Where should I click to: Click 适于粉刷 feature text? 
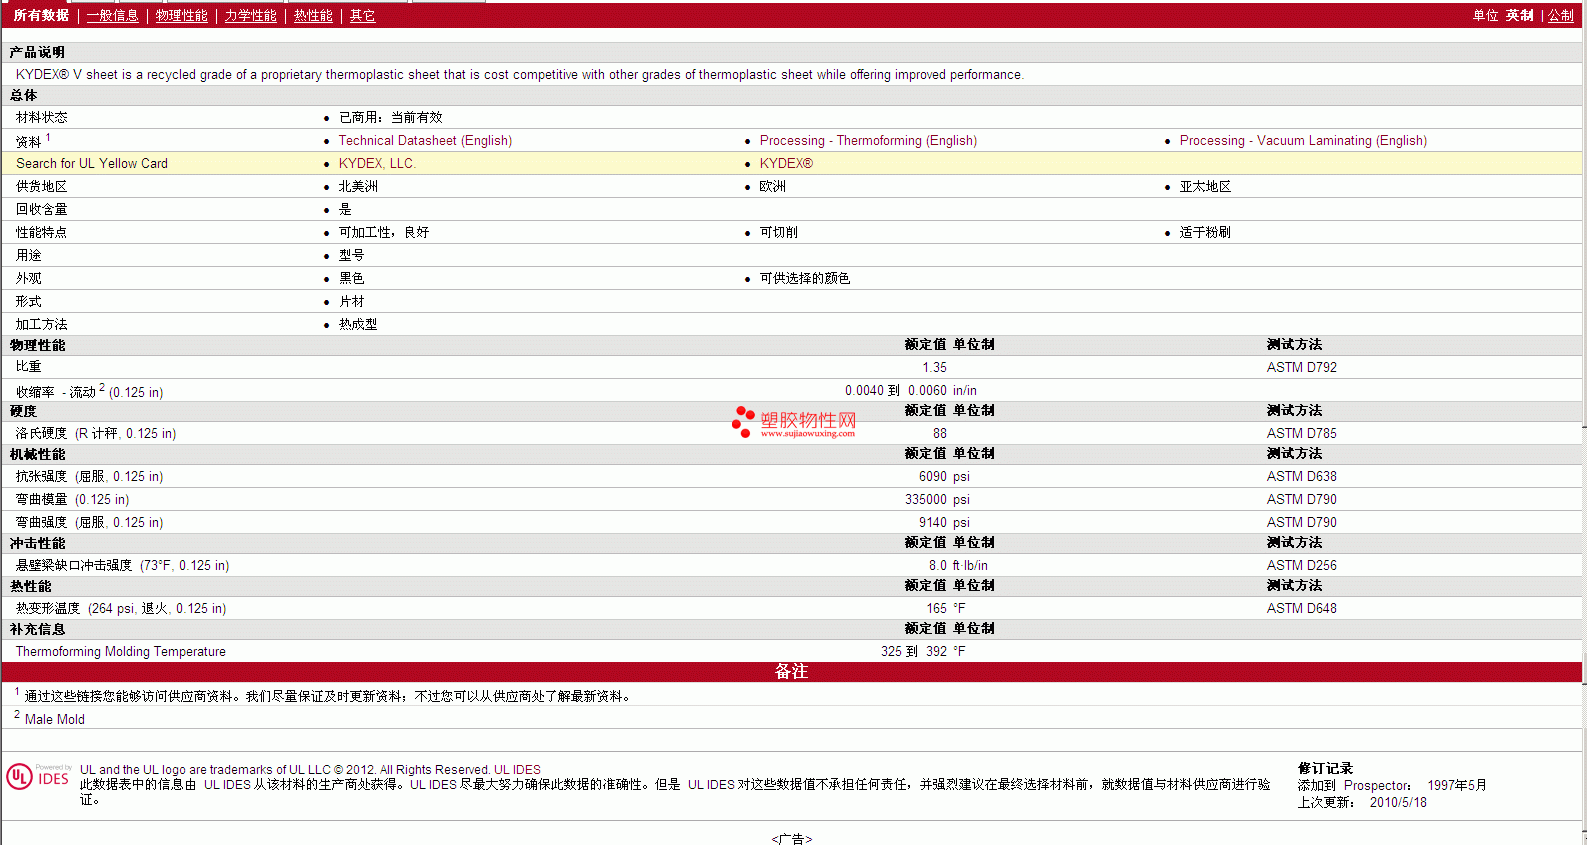[x=1205, y=233]
